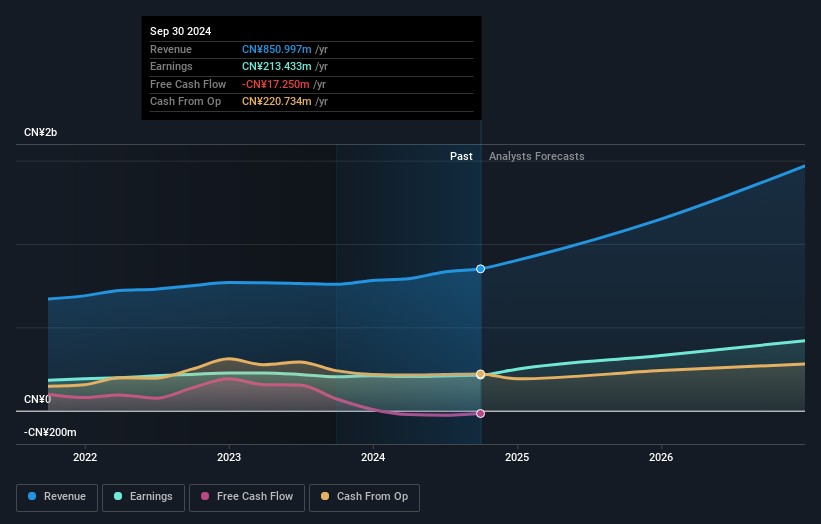Click the Past section label

(461, 156)
